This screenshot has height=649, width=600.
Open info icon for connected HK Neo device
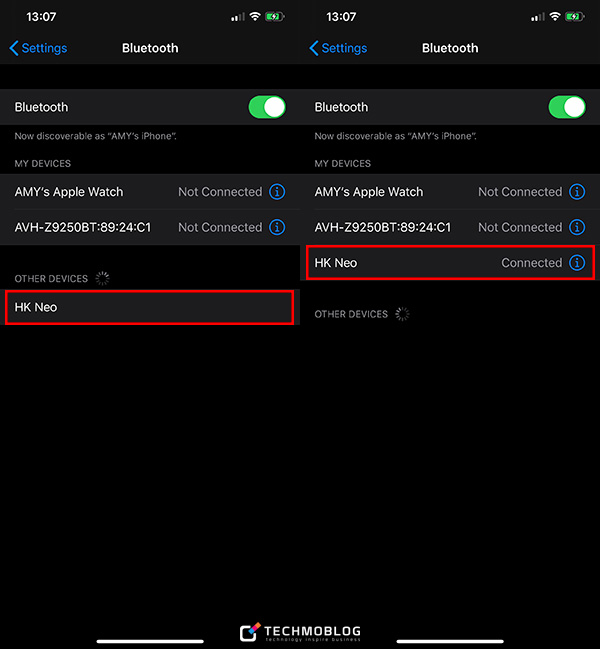(577, 263)
